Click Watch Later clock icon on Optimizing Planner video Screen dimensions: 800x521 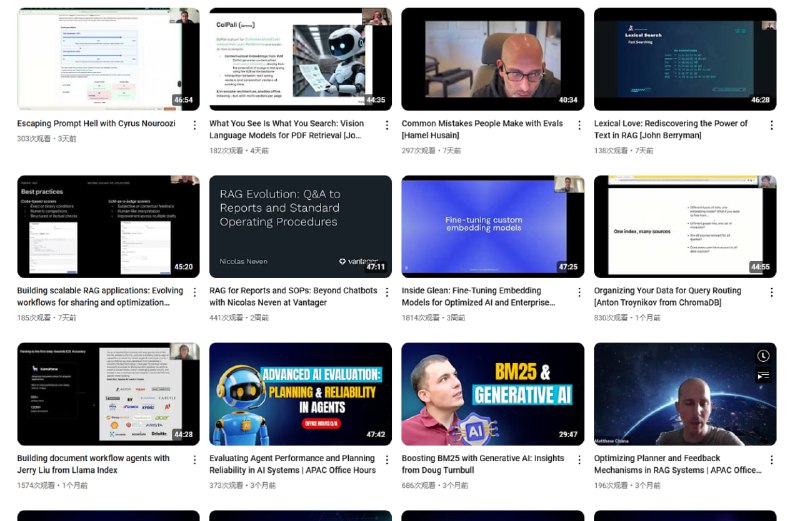click(763, 356)
